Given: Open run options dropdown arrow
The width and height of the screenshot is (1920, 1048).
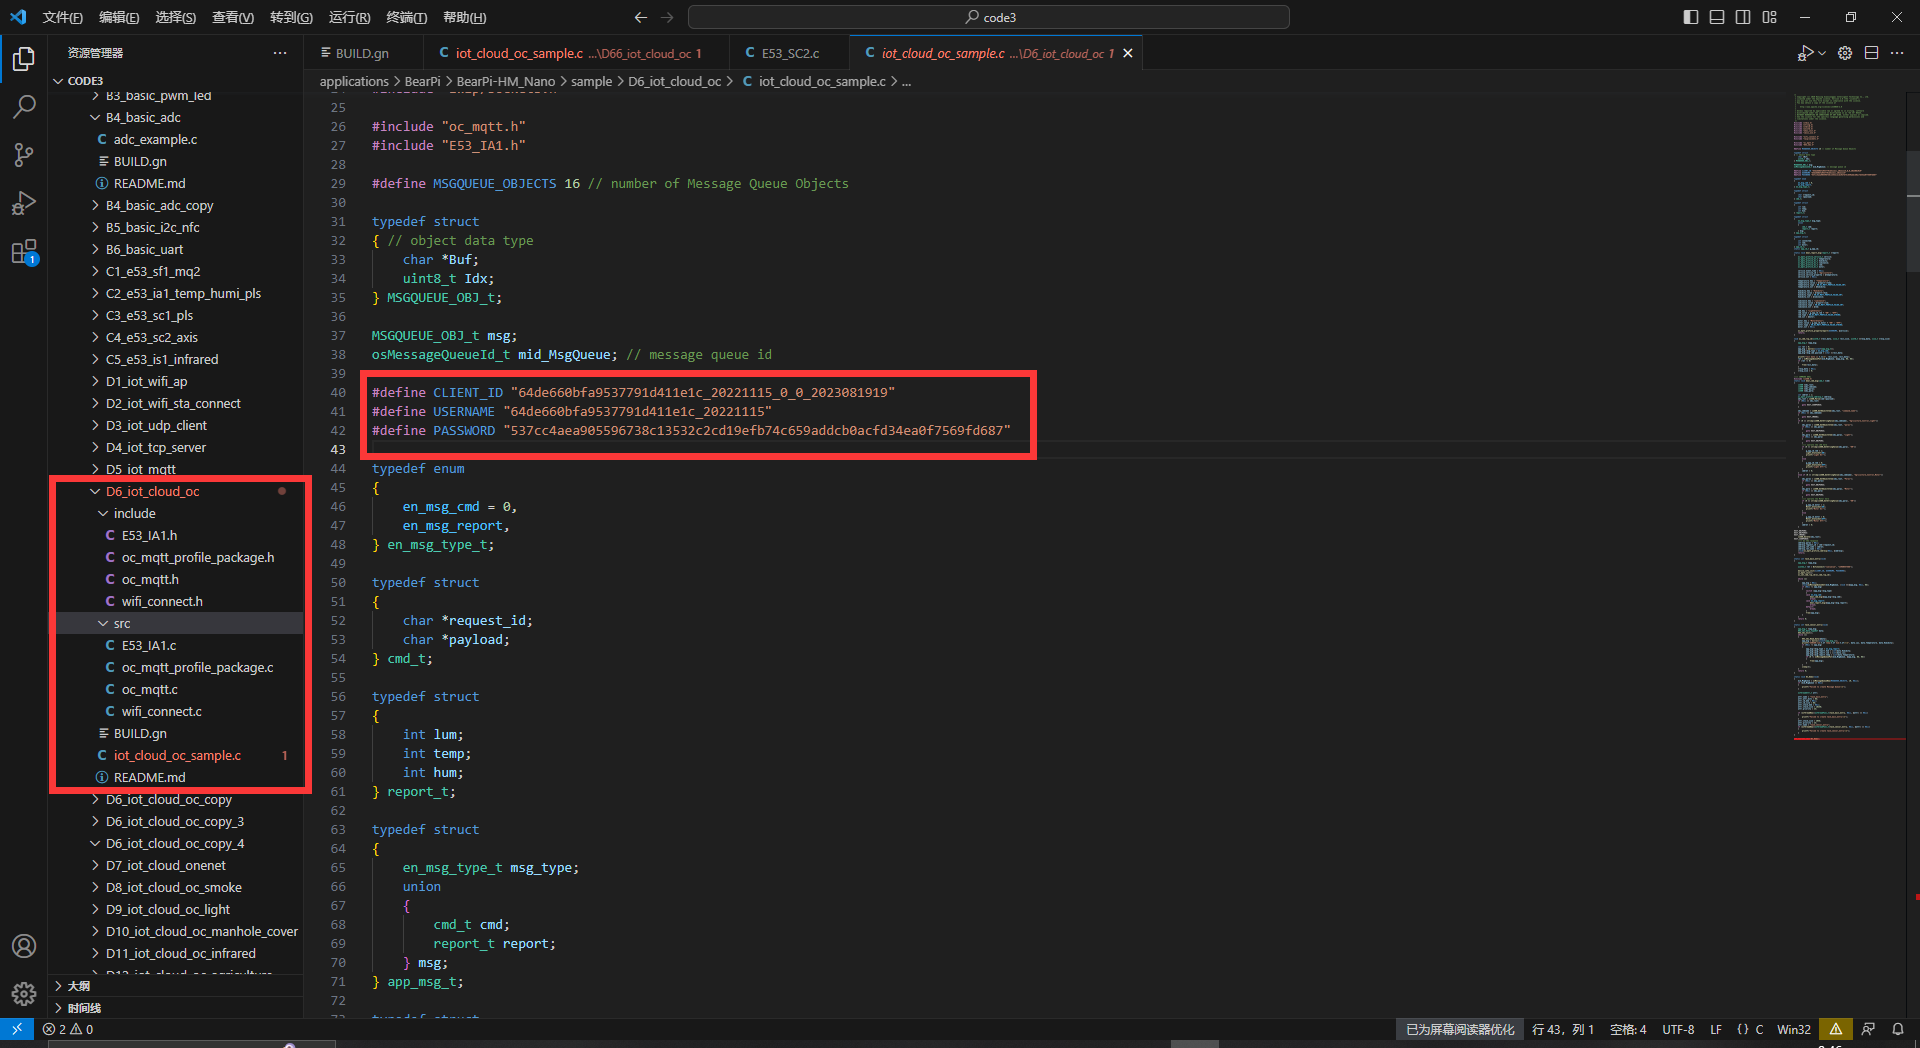Looking at the screenshot, I should coord(1822,53).
